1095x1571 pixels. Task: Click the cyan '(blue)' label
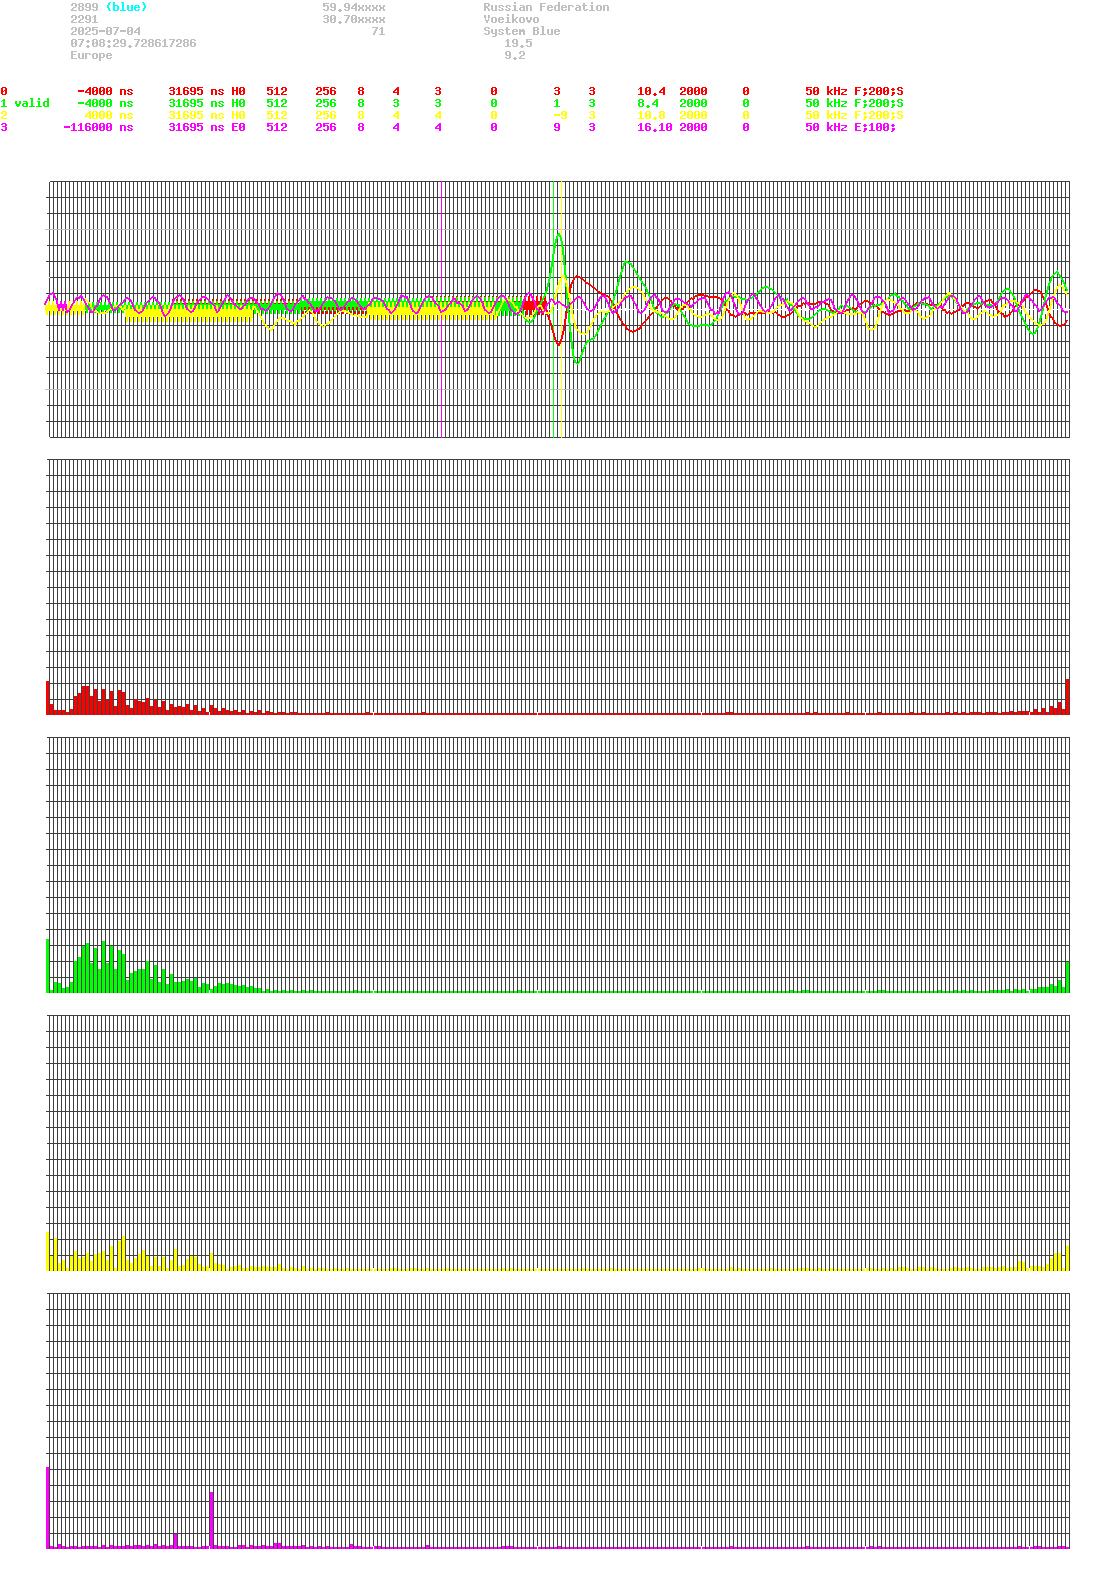pyautogui.click(x=126, y=7)
